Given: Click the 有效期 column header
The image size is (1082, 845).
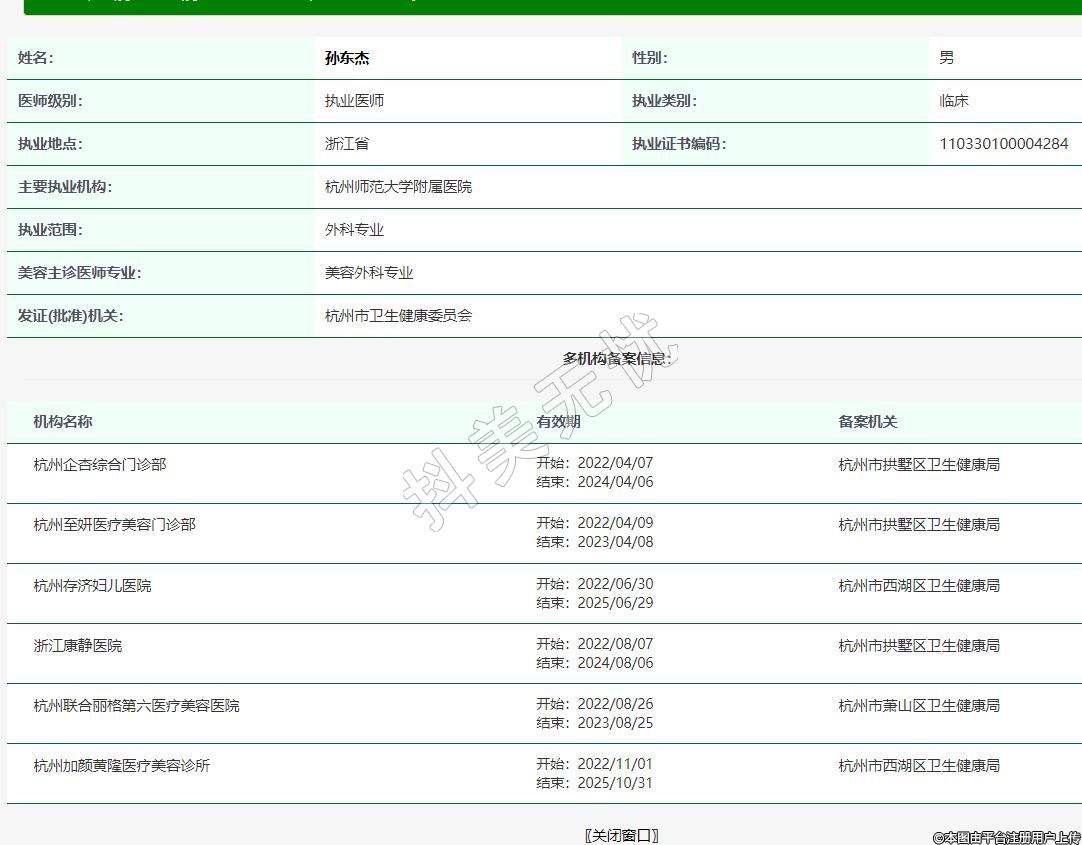Looking at the screenshot, I should [558, 422].
